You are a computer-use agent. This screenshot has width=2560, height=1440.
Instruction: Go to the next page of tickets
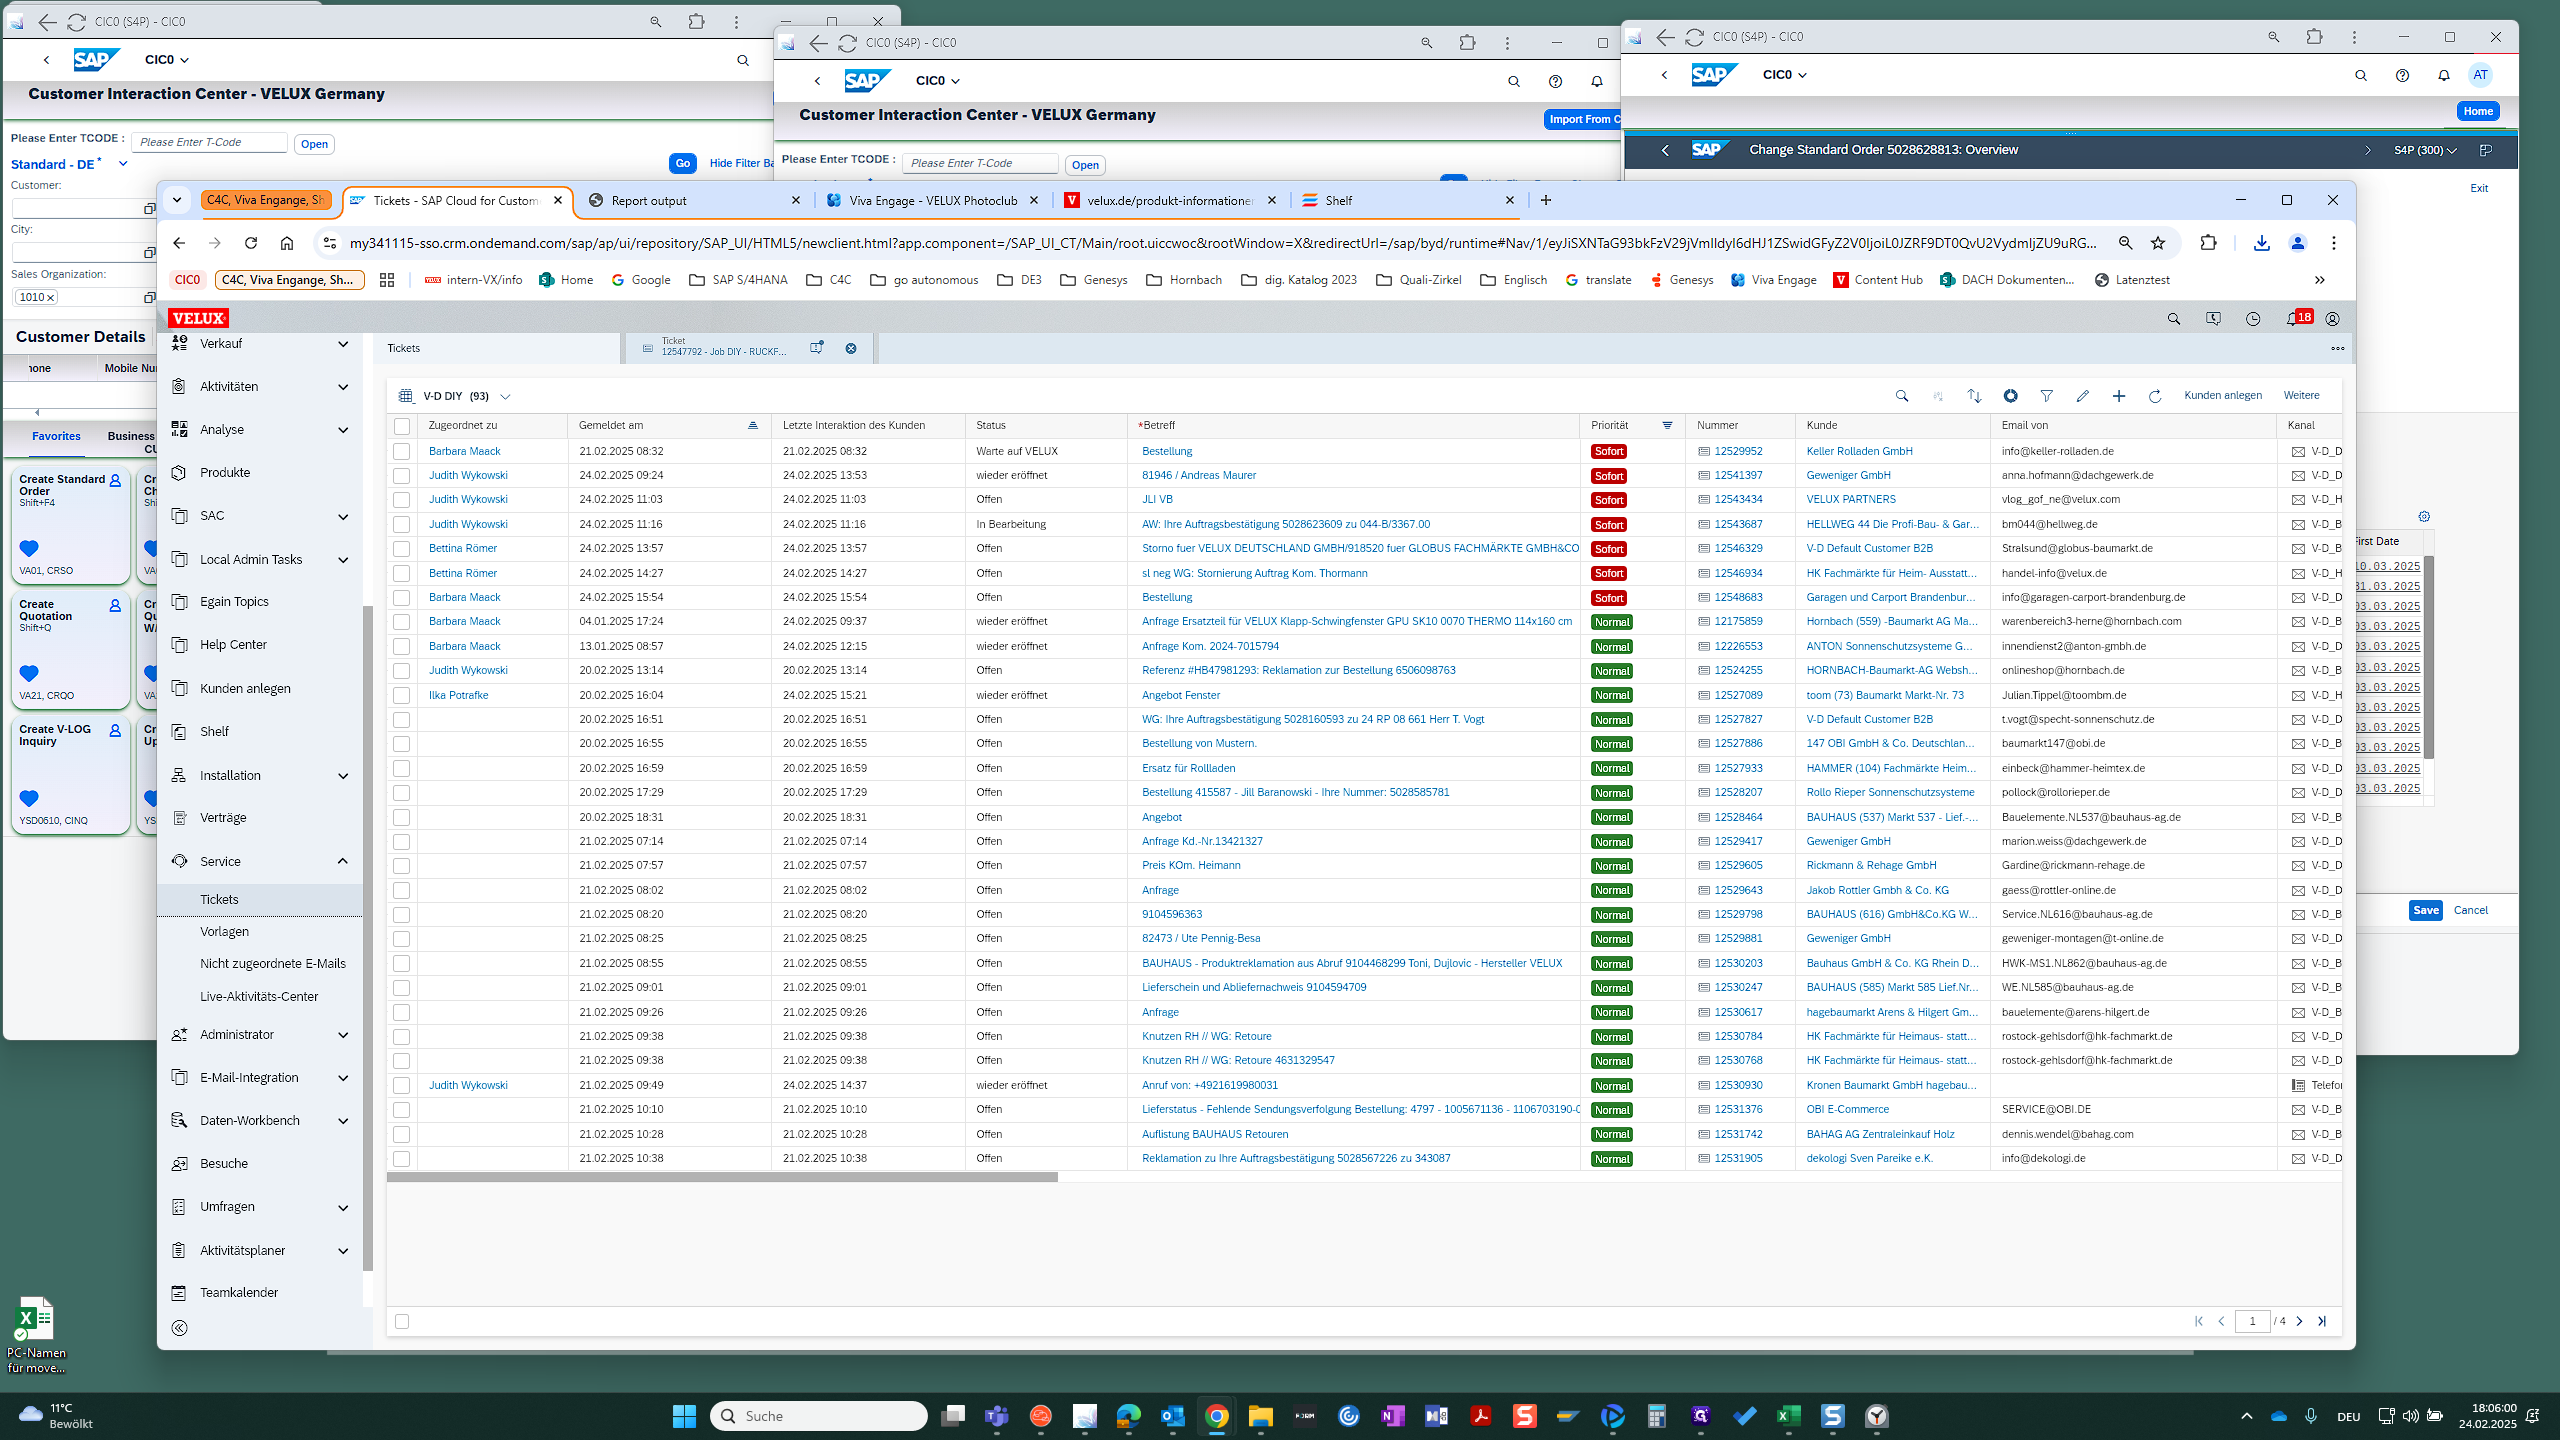2299,1321
